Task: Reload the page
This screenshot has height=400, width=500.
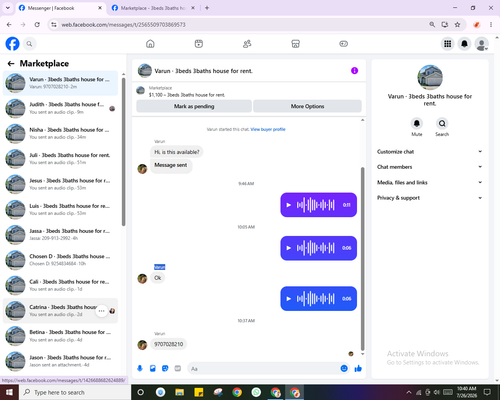Action: click(37, 25)
